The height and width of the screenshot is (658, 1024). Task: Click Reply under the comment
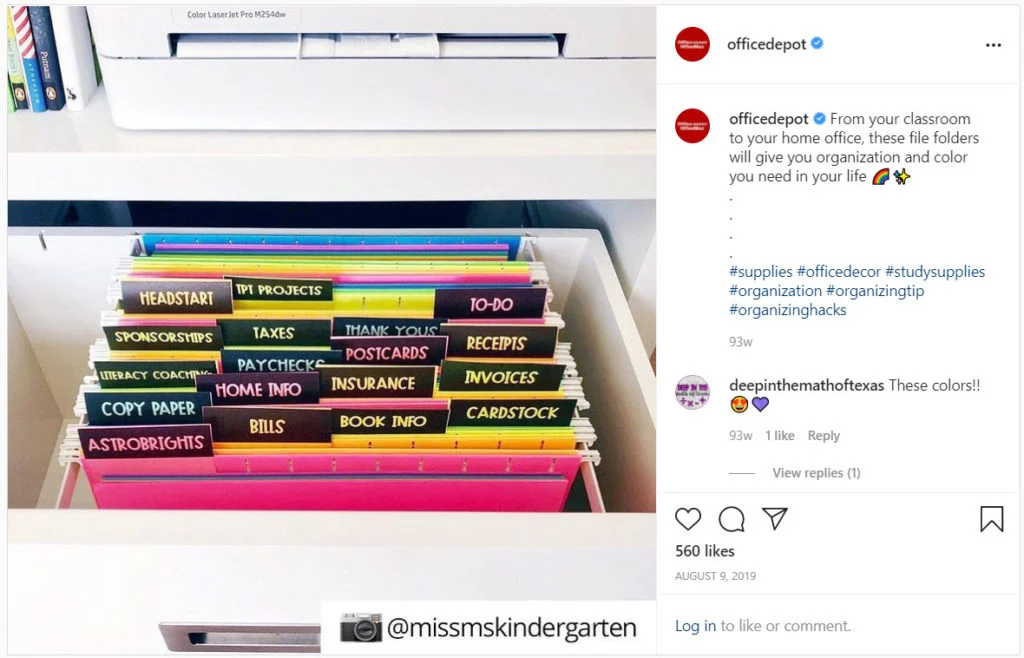coord(824,435)
